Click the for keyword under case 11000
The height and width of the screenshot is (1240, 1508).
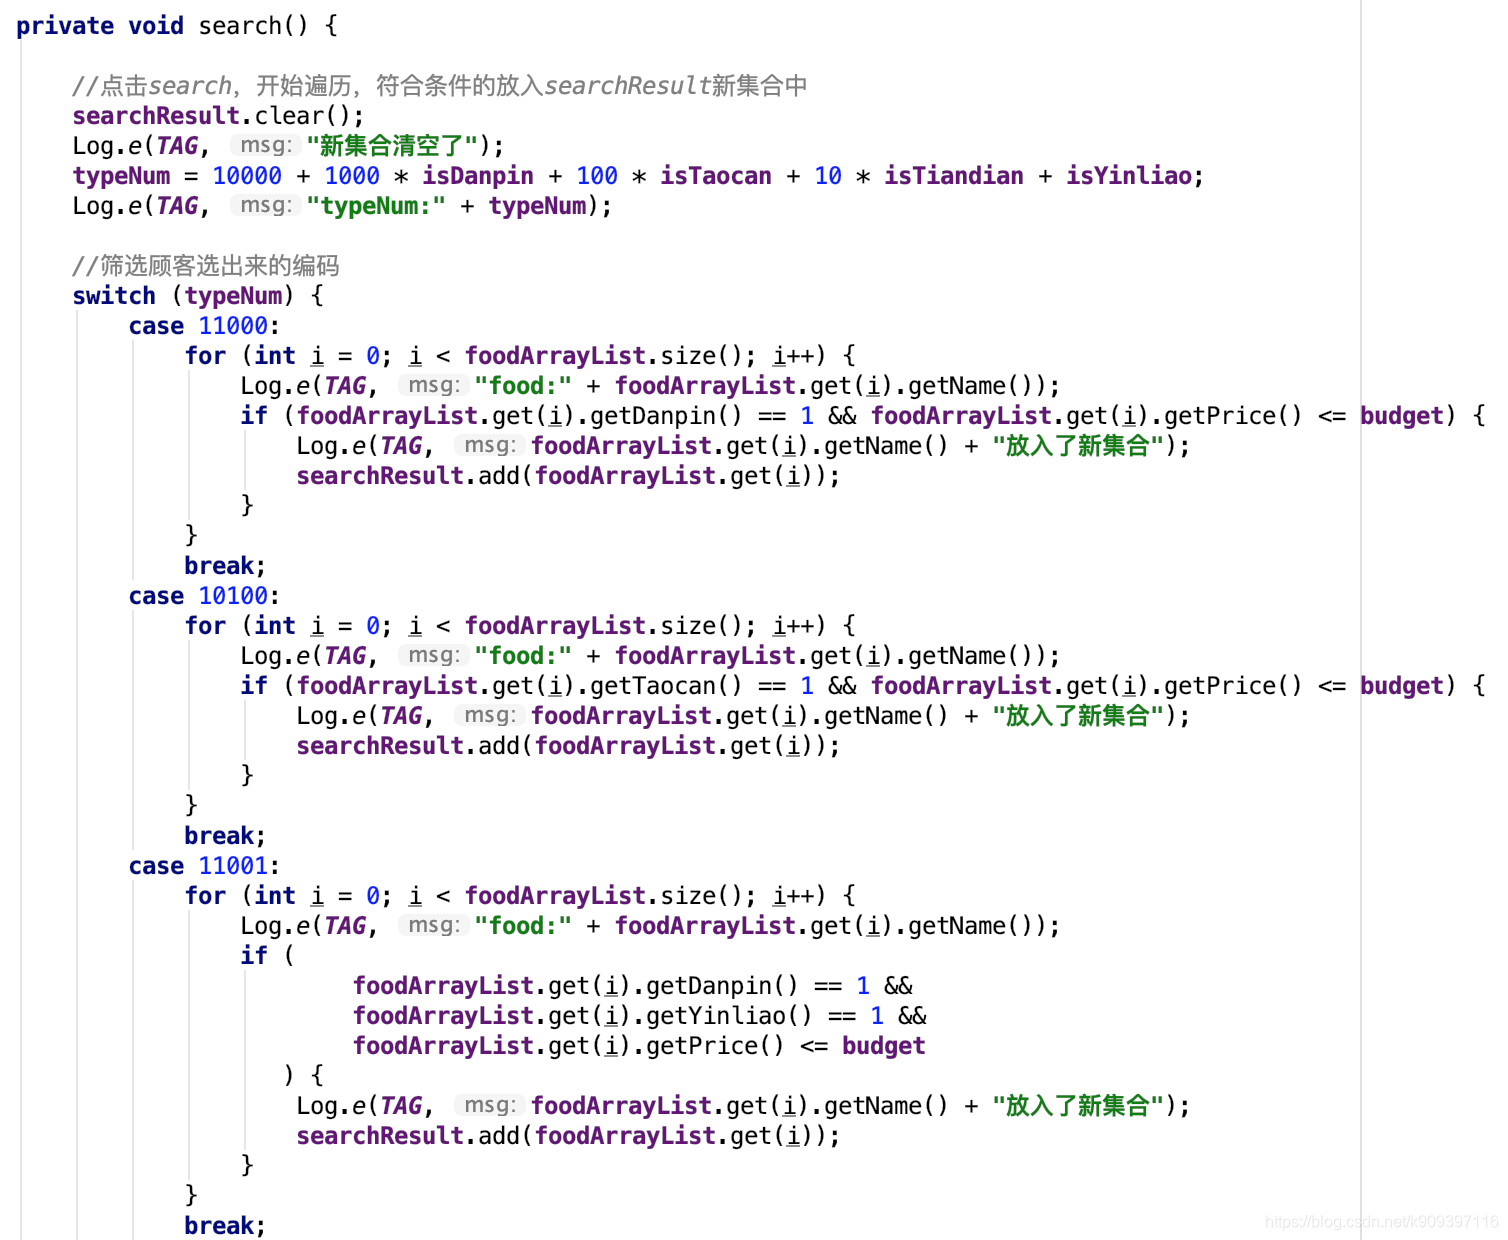[x=205, y=356]
